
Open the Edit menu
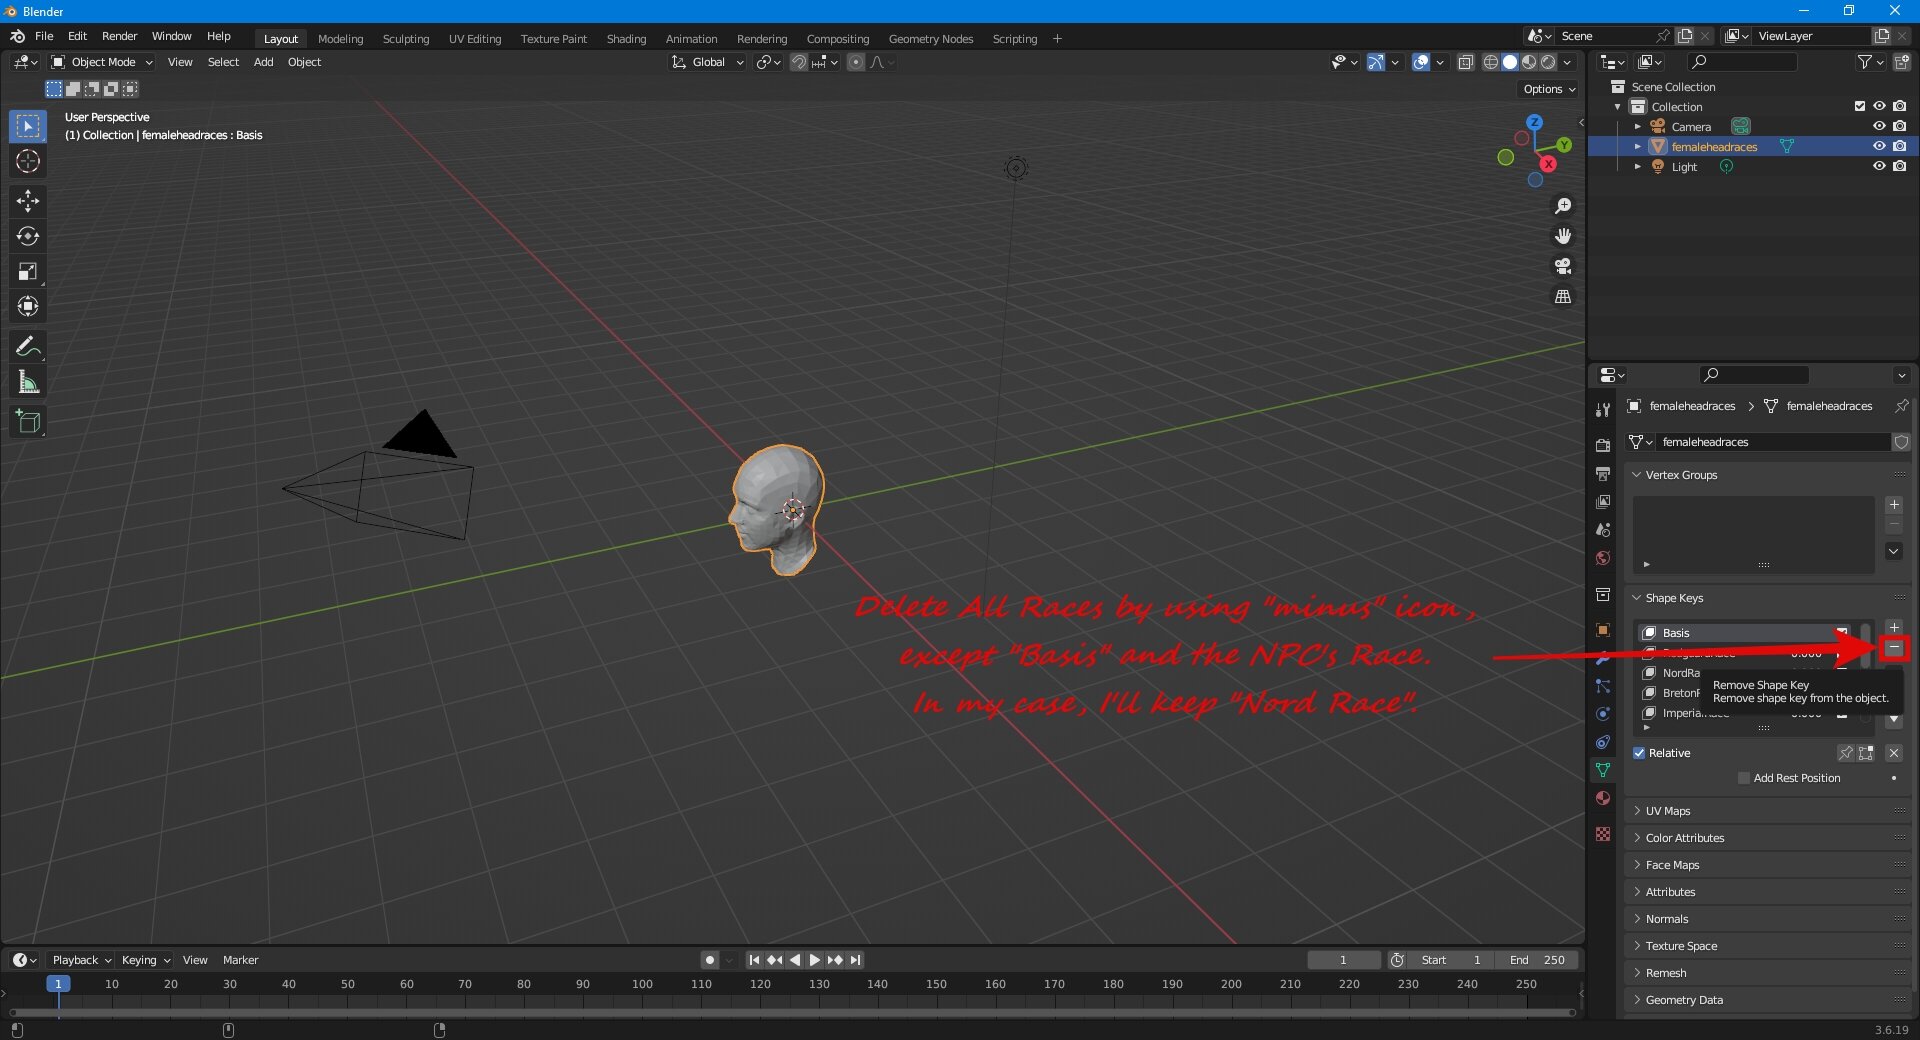point(77,36)
